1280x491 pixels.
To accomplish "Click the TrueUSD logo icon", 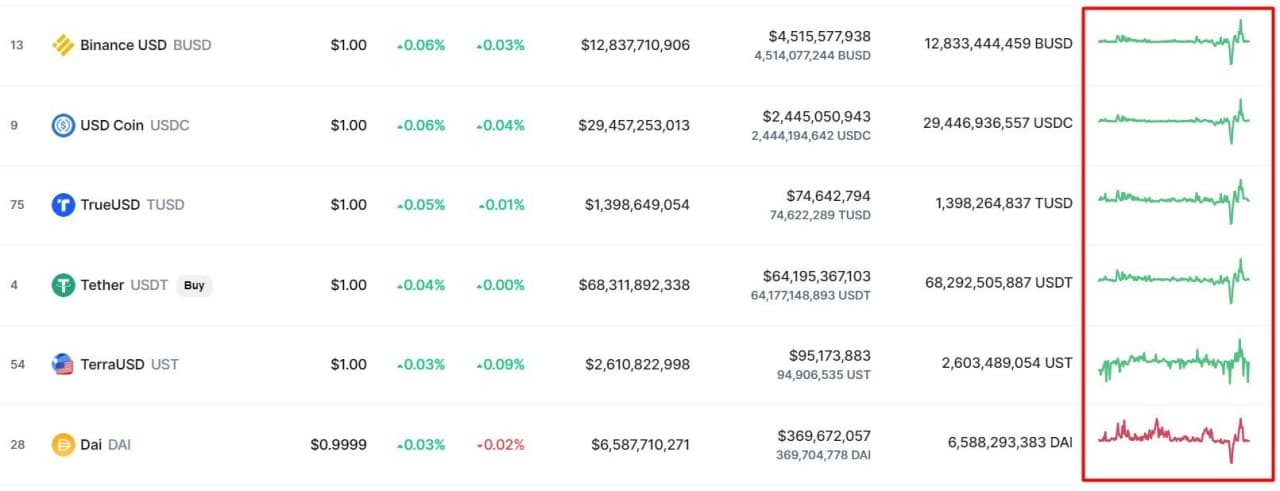I will (x=63, y=205).
